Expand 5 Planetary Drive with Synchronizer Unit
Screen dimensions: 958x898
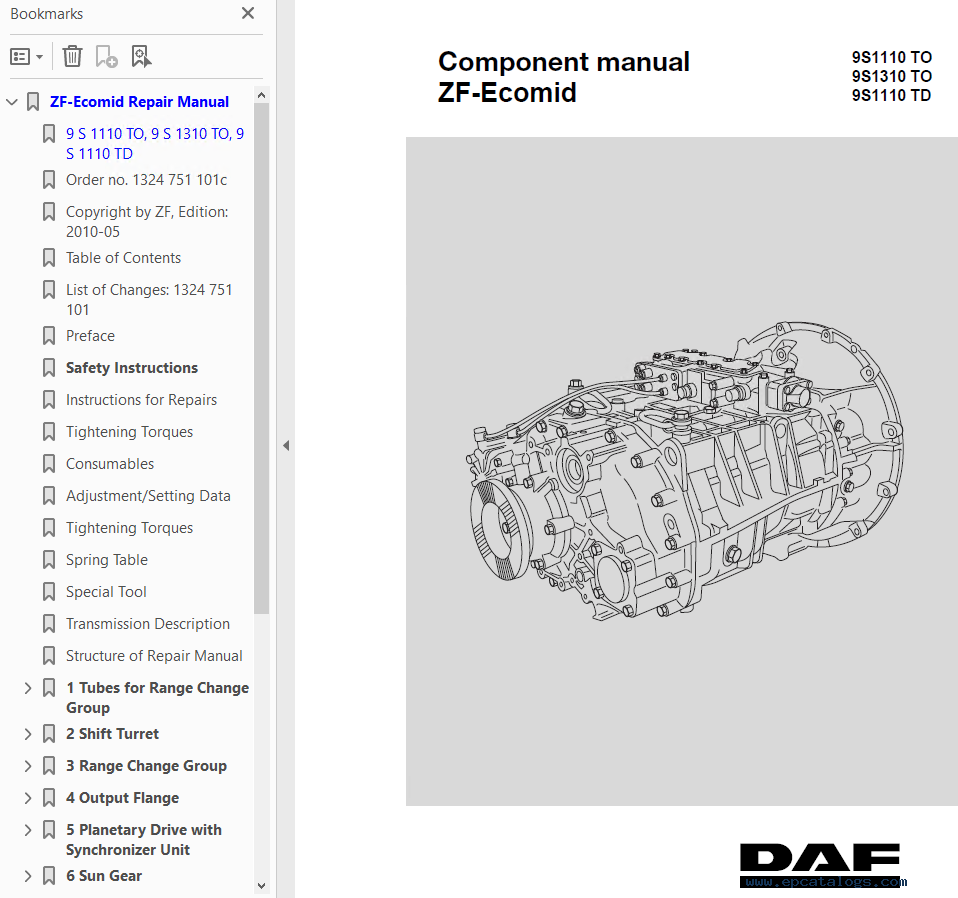click(27, 830)
